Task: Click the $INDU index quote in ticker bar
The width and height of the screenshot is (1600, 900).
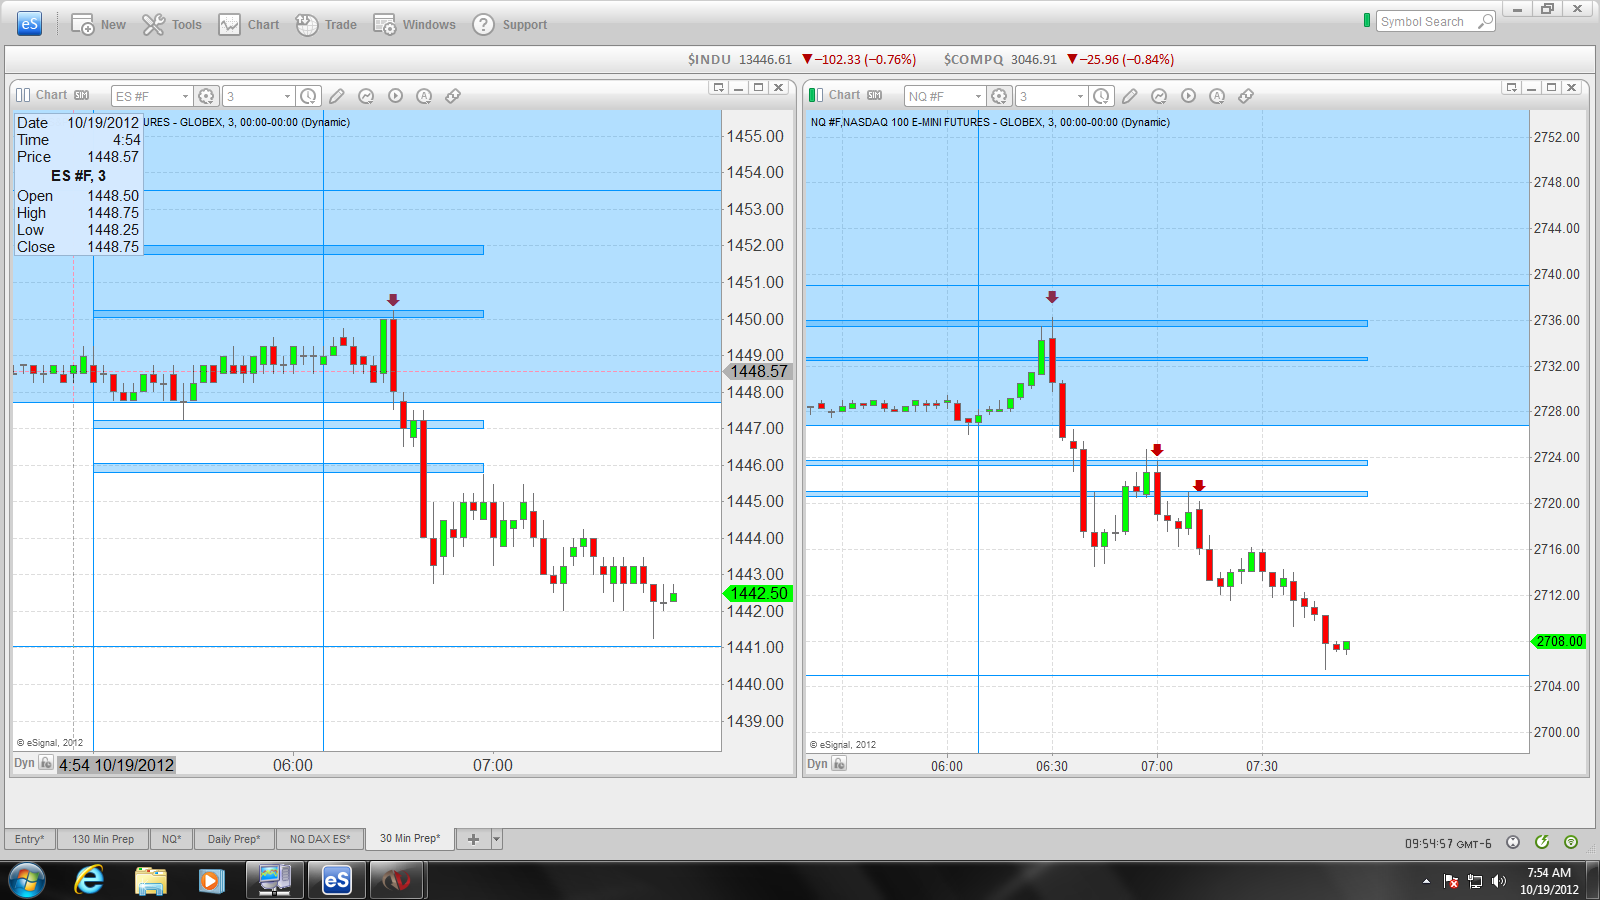Action: (x=802, y=59)
